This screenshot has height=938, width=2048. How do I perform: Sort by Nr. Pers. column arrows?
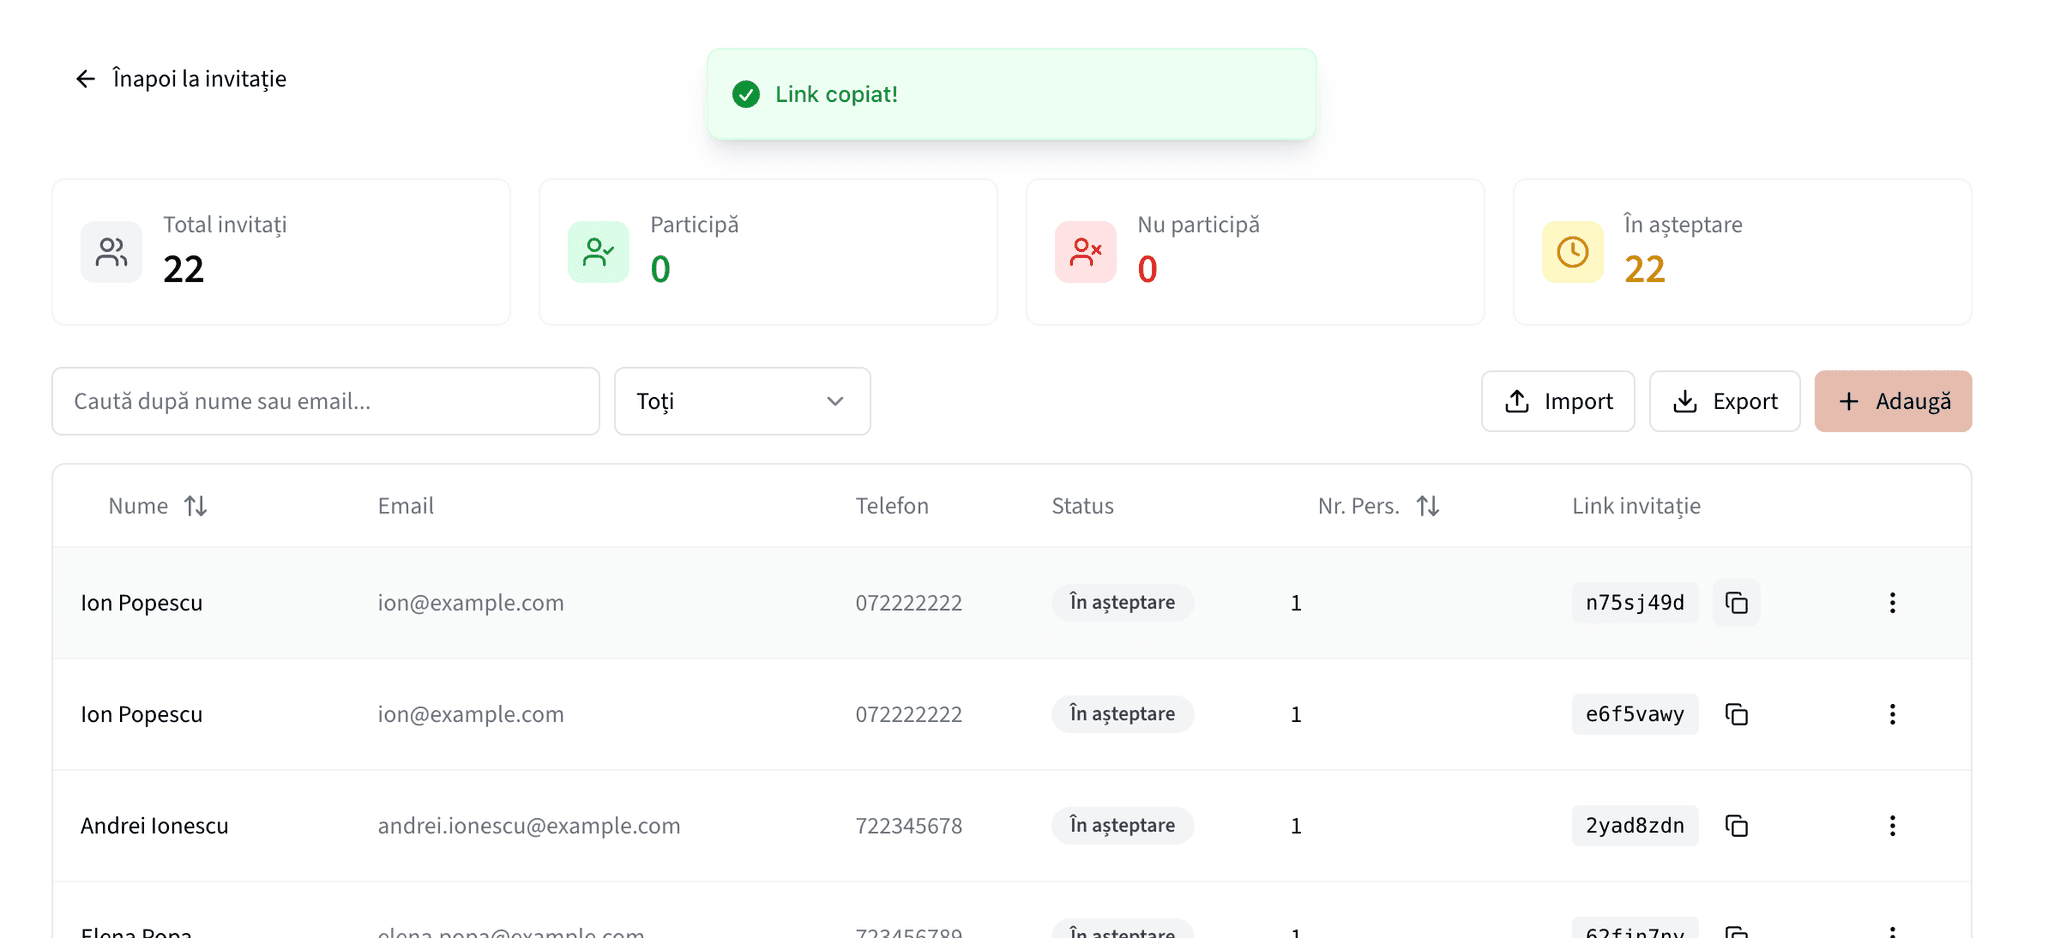[x=1428, y=506]
